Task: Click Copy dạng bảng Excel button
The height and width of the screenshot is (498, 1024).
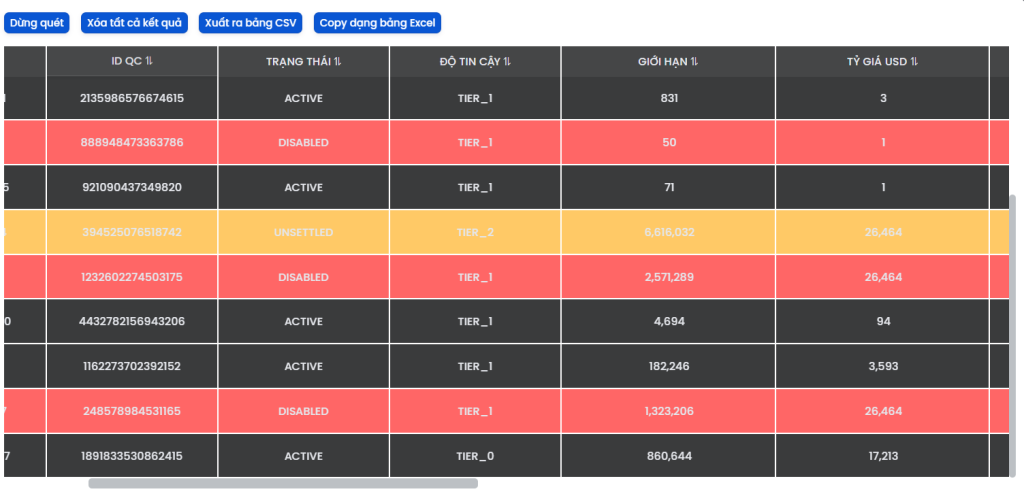Action: [x=377, y=23]
